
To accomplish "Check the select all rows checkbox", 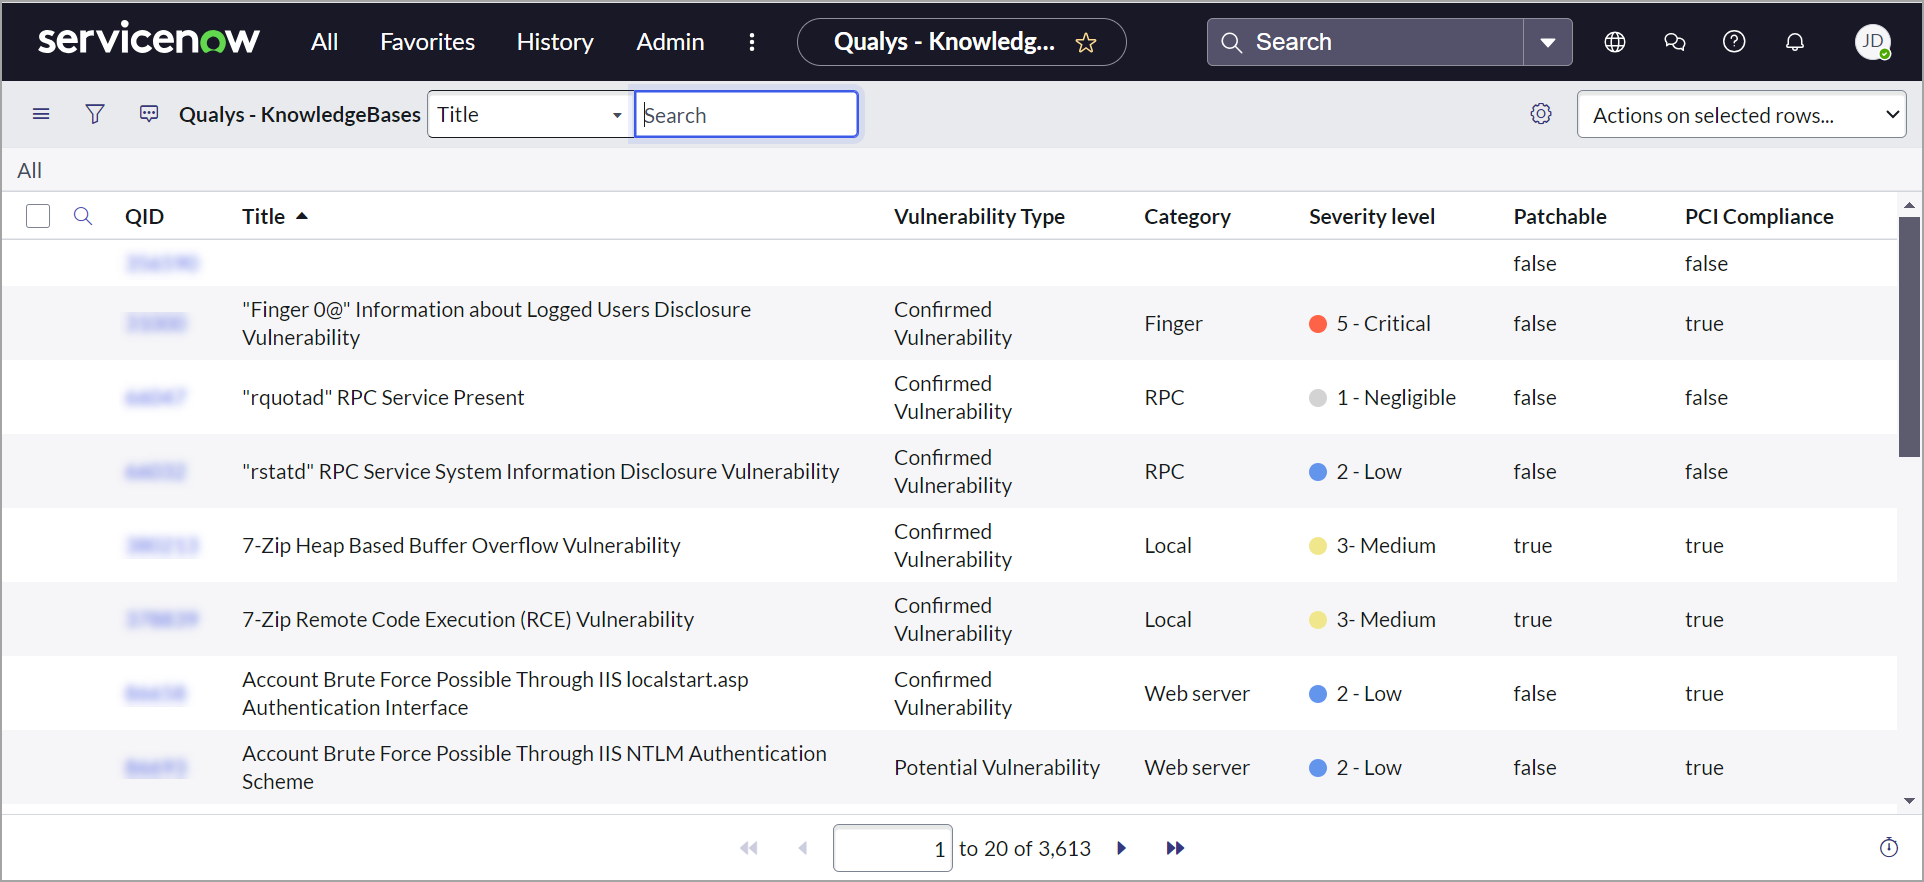I will coord(38,216).
